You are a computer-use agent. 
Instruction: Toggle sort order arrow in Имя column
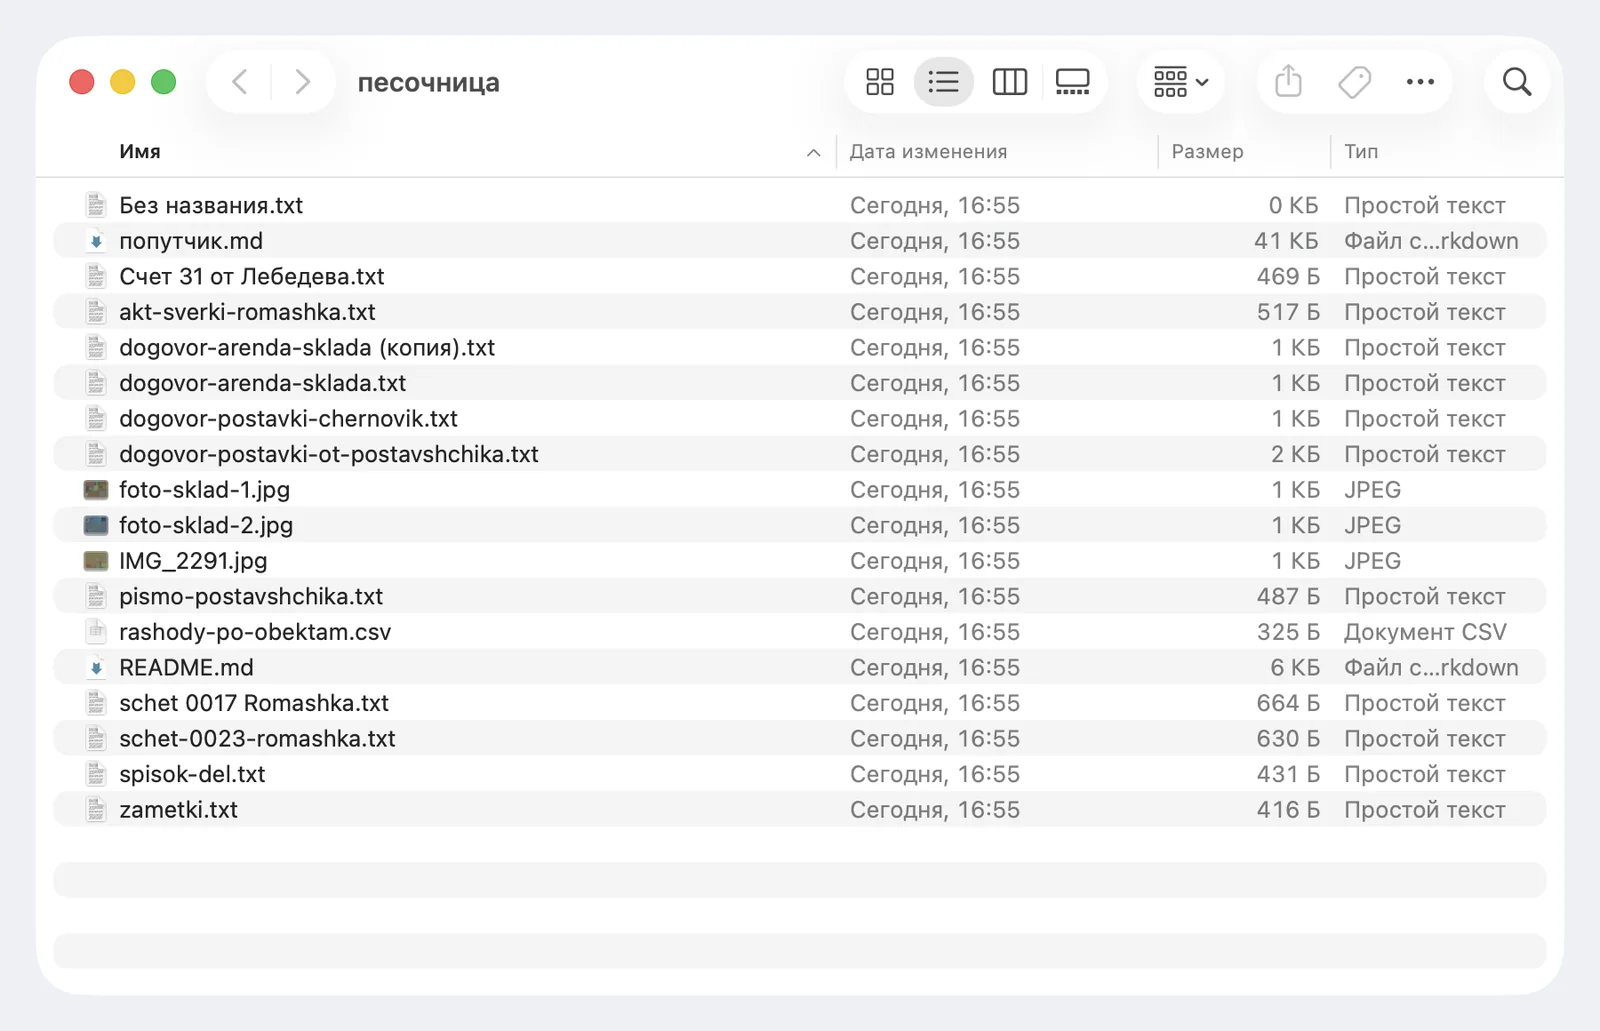(813, 152)
